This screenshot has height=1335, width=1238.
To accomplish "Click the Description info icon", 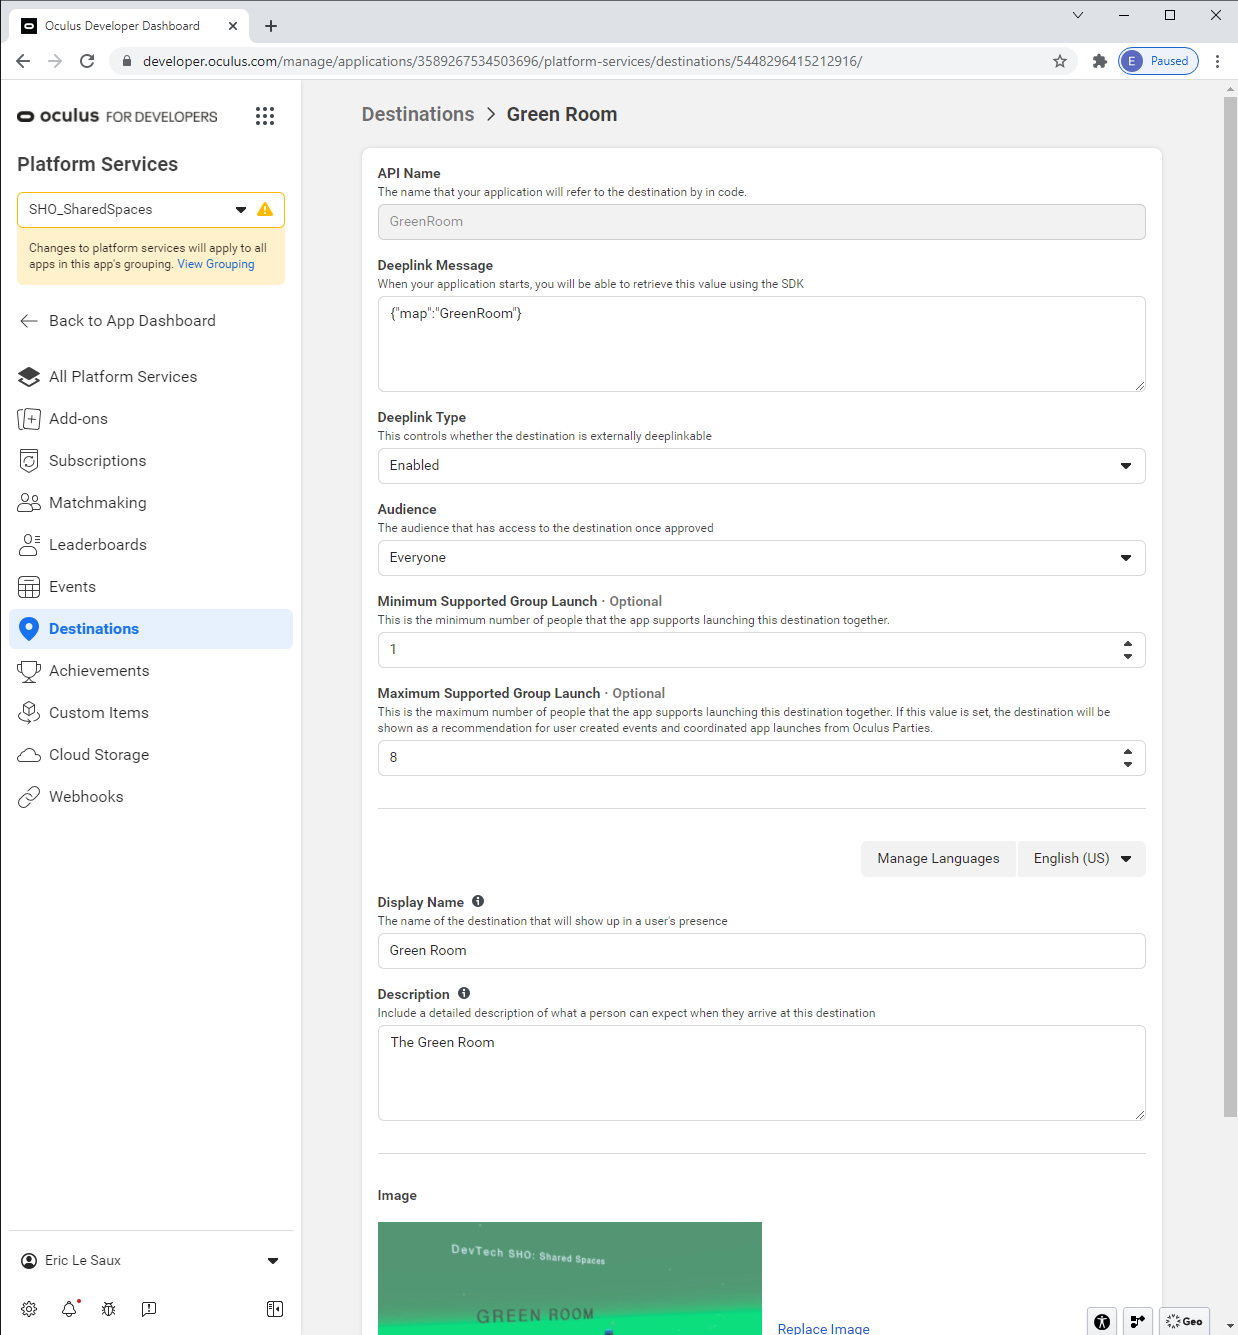I will [464, 993].
